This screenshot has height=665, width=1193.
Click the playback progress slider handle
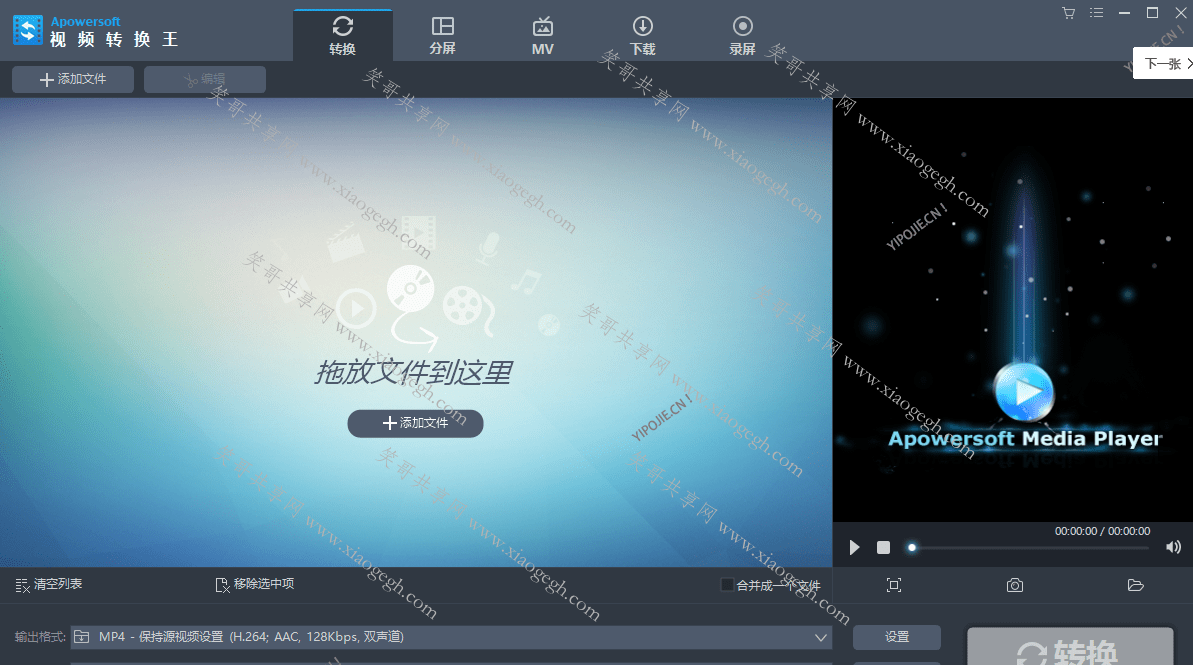[x=911, y=547]
